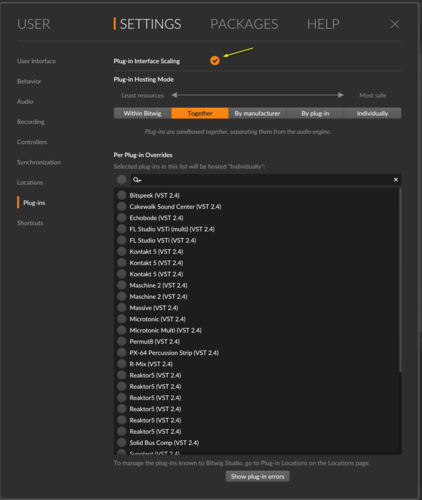Open Behavior settings page
The width and height of the screenshot is (422, 500).
tap(29, 81)
